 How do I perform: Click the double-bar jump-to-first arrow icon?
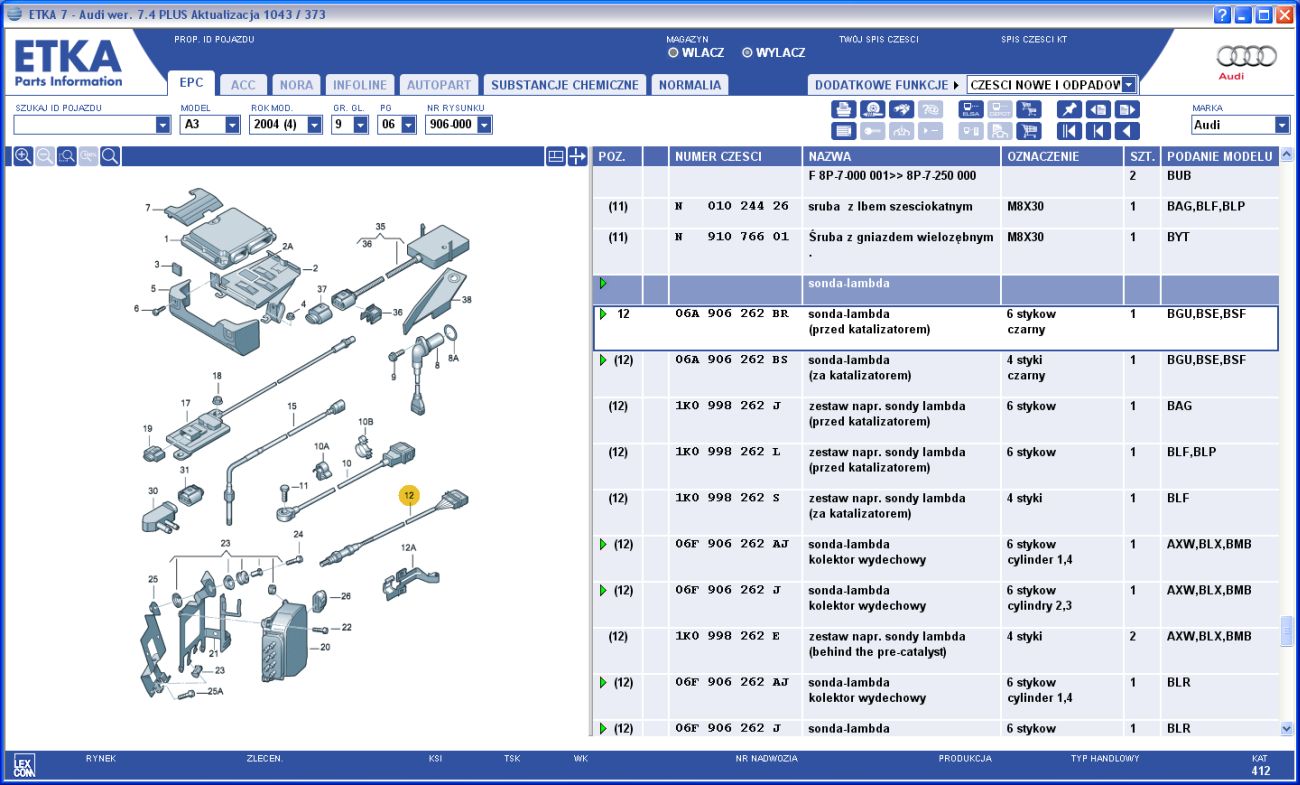[1069, 131]
